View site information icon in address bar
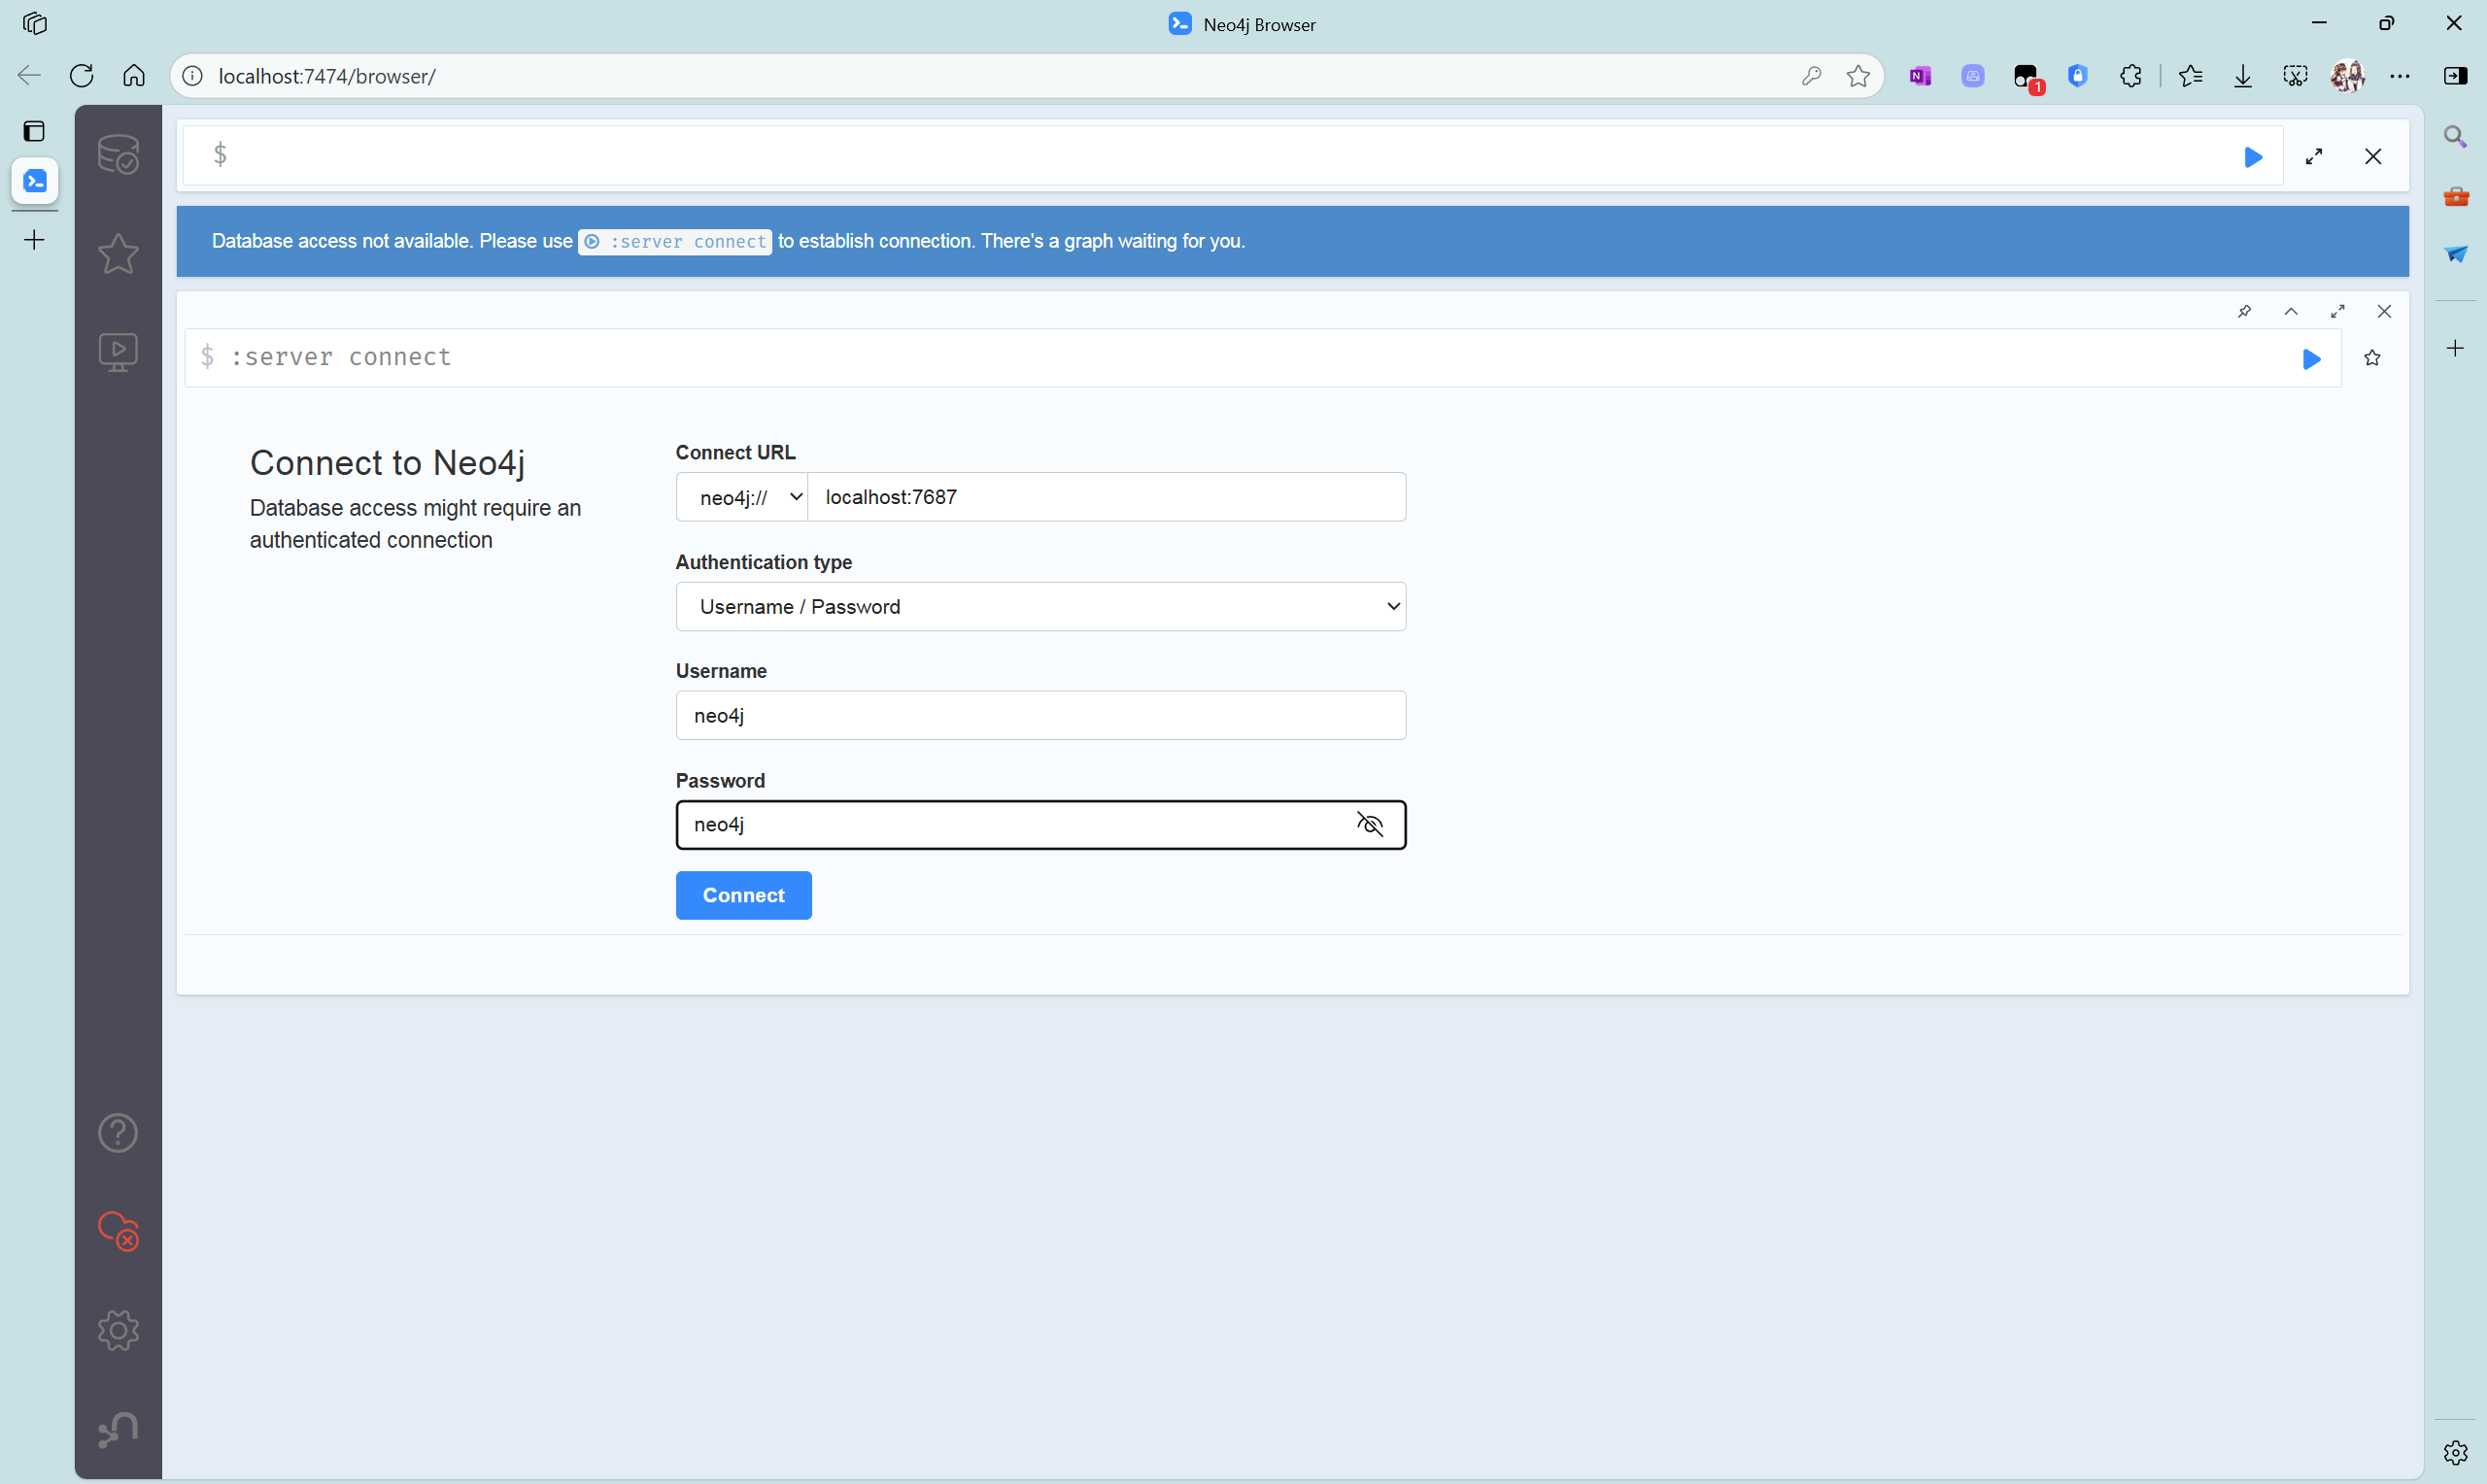The width and height of the screenshot is (2487, 1484). 193,76
